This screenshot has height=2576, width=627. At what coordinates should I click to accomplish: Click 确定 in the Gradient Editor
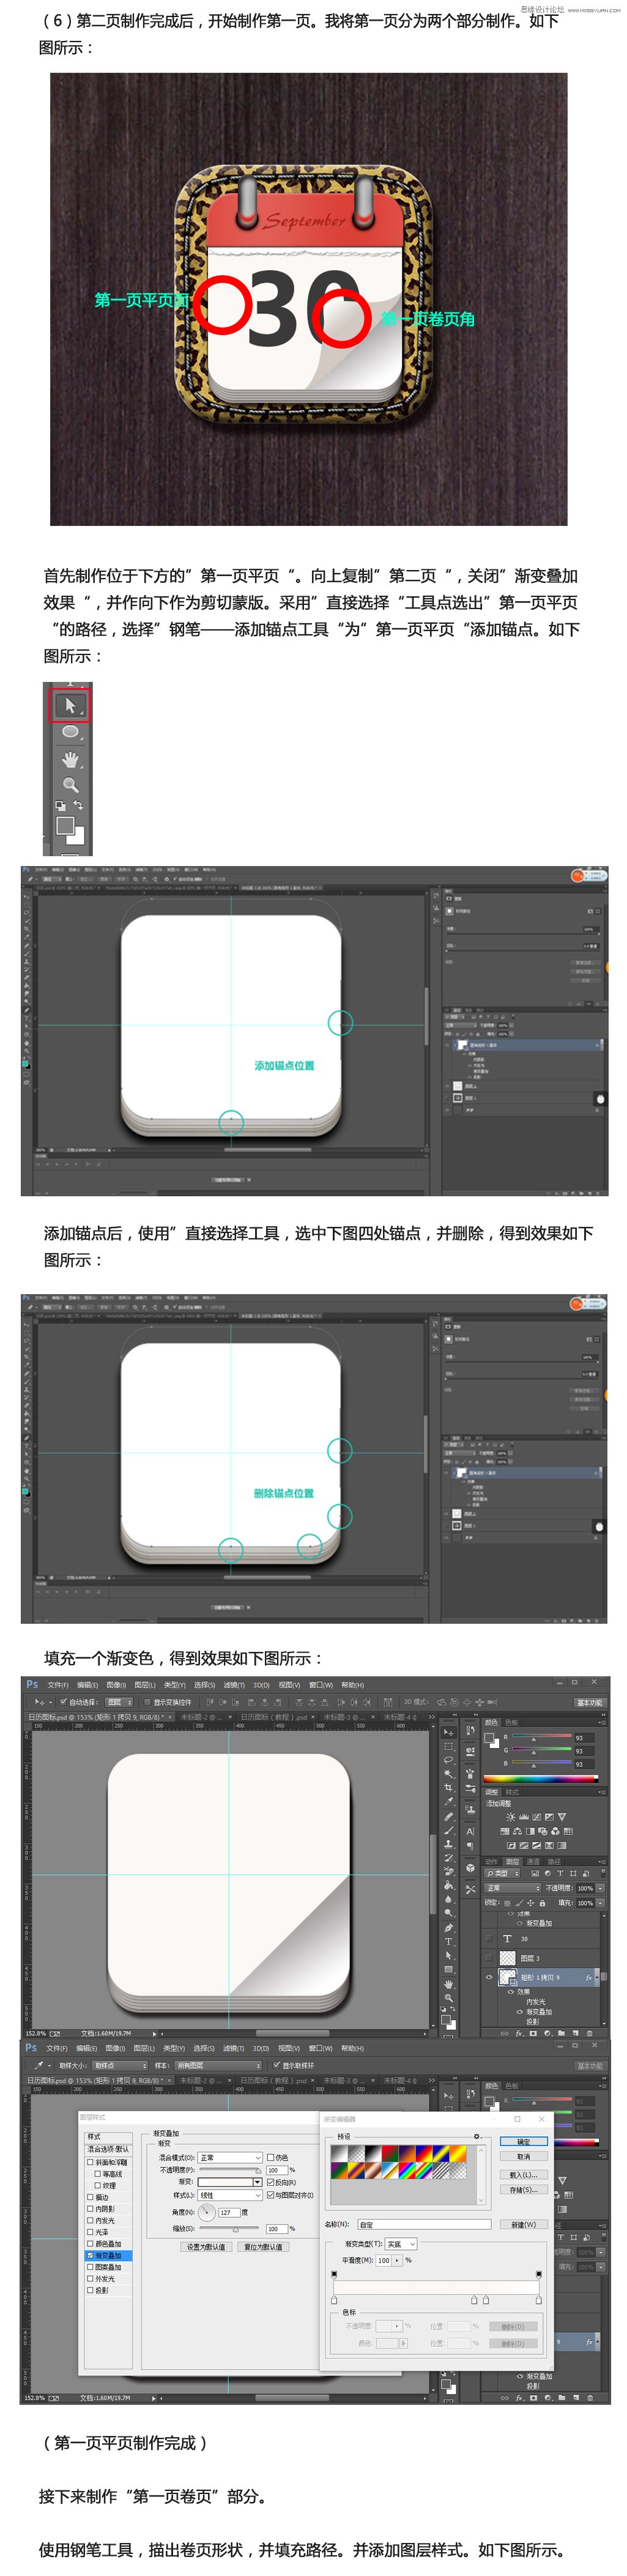coord(524,2142)
